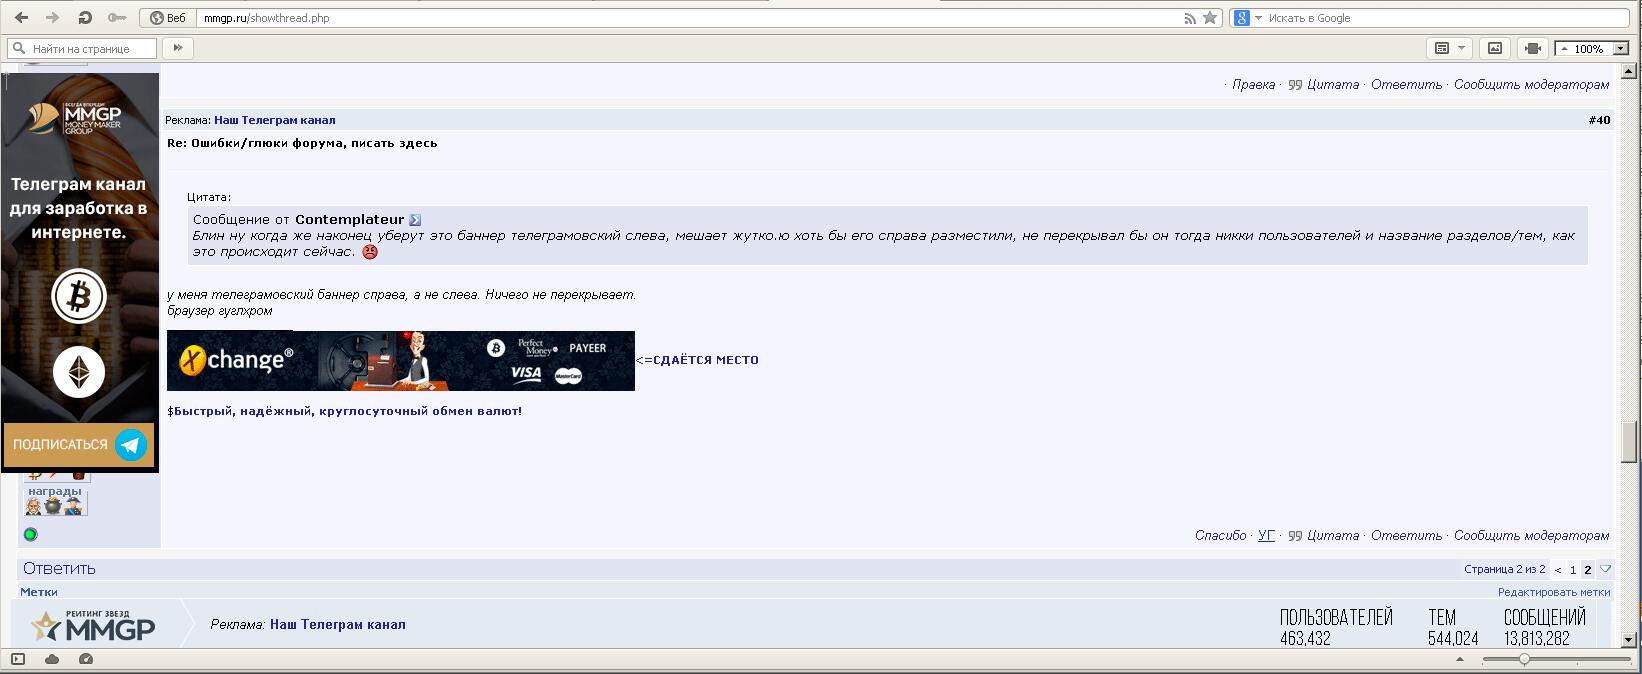This screenshot has height=674, width=1642.
Task: Report top post via Сообщить модераторам
Action: 1531,85
